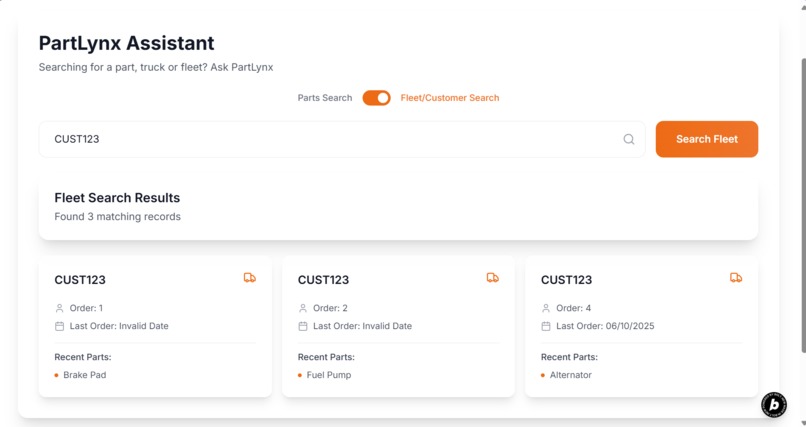Screen dimensions: 806x427
Task: Click person icon beside Order: 2
Action: pyautogui.click(x=303, y=308)
